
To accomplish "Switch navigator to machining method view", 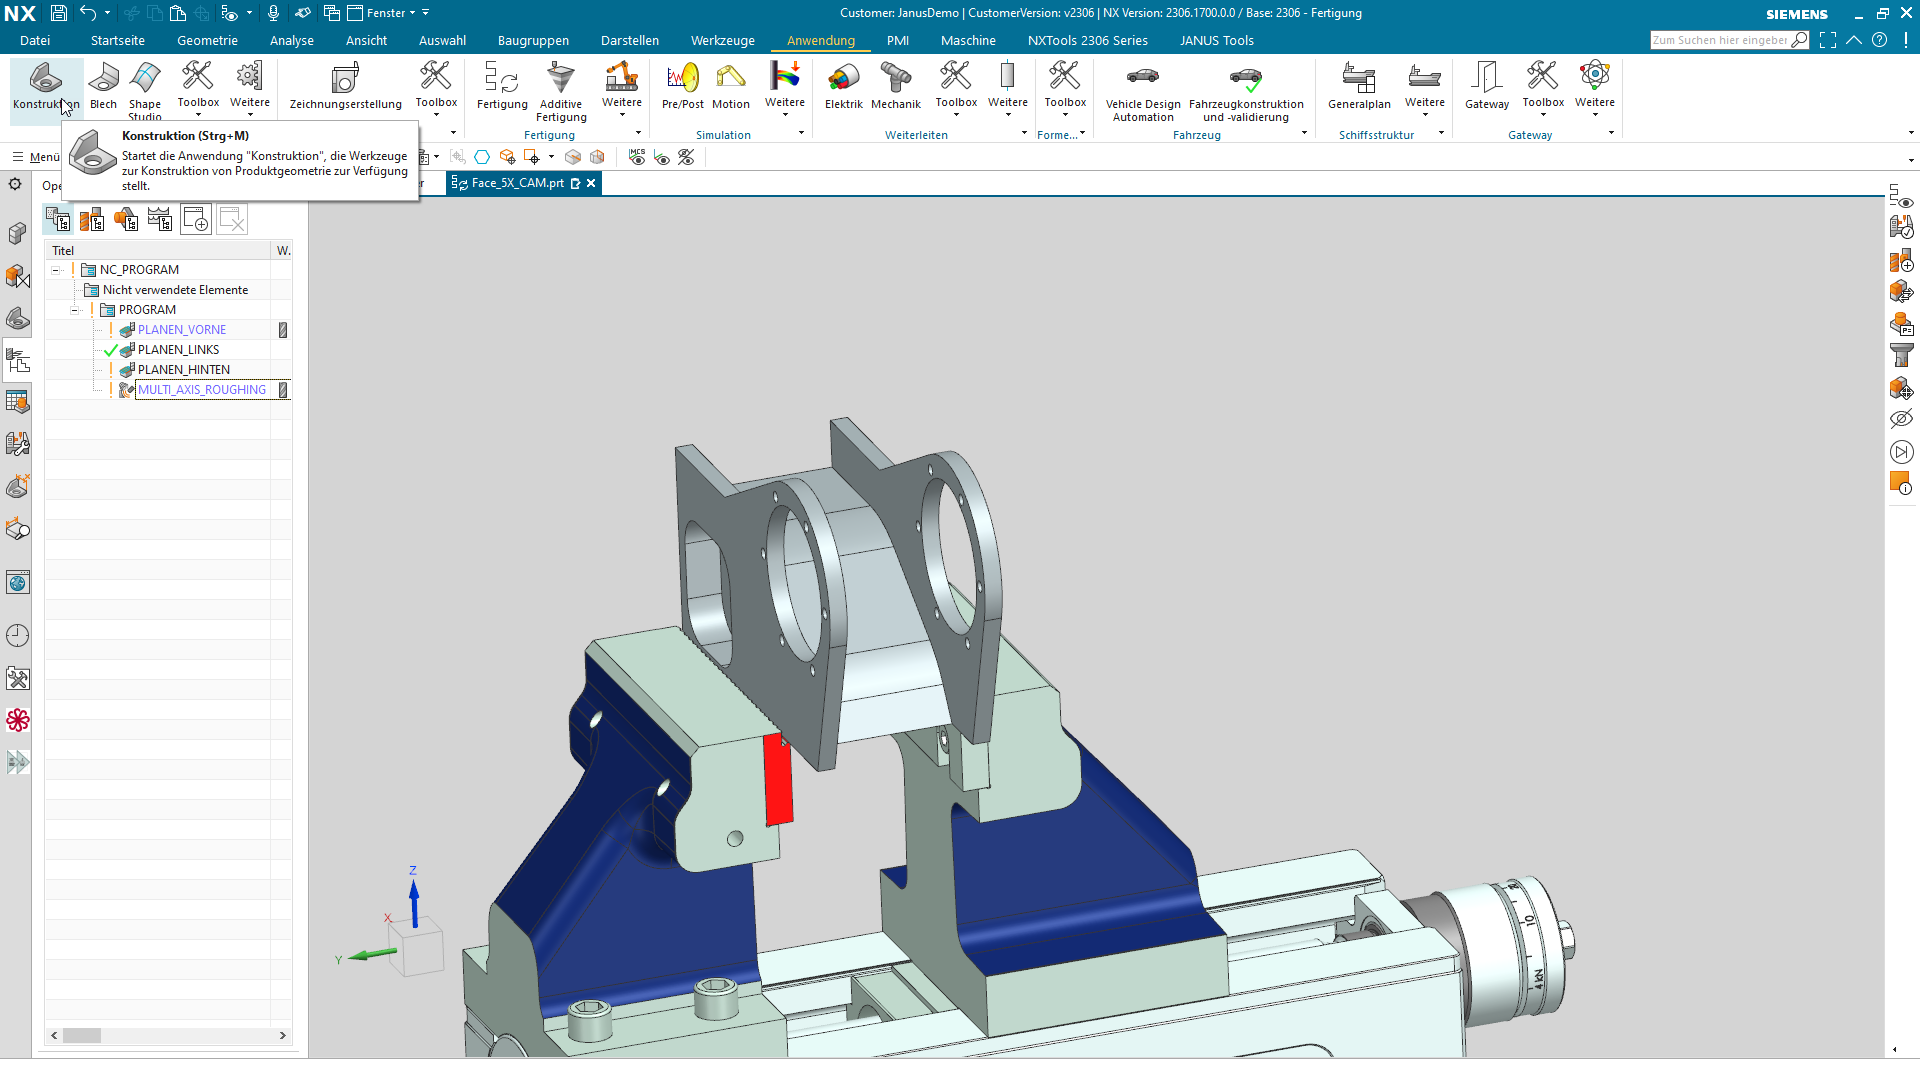I will 160,220.
